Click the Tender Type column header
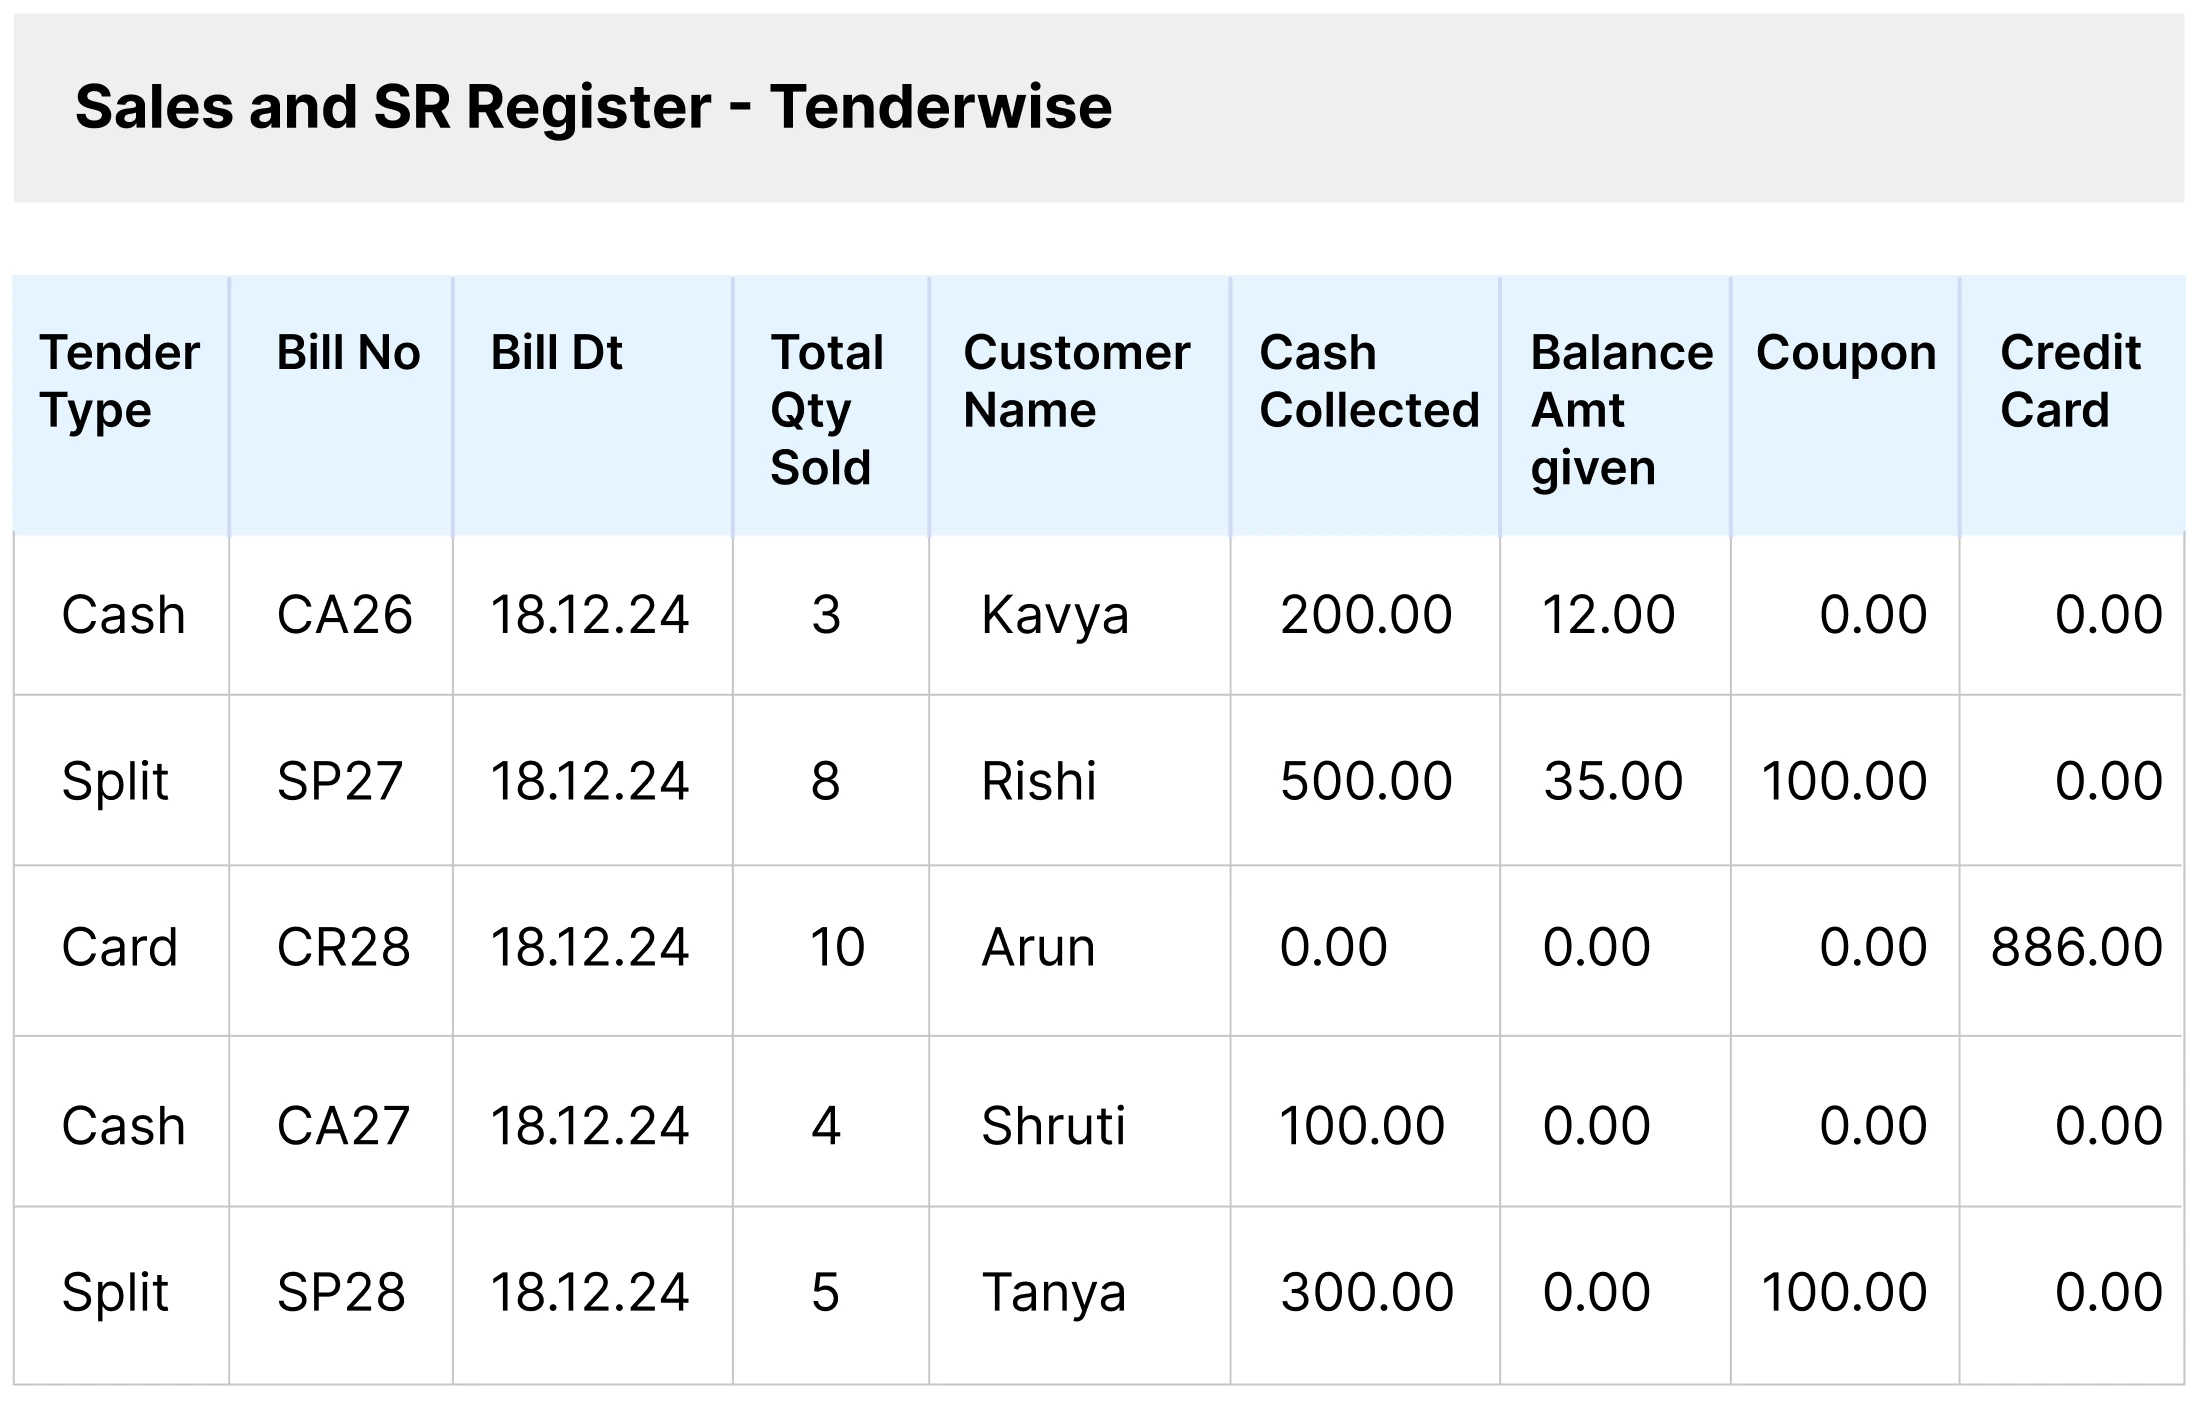The image size is (2199, 1403). [119, 381]
